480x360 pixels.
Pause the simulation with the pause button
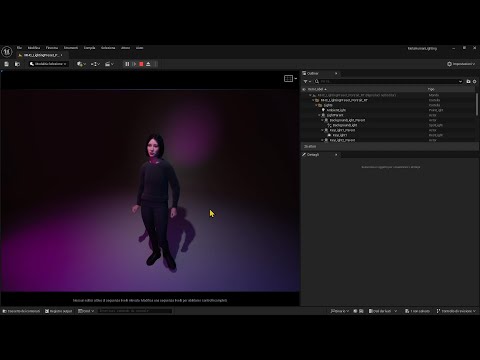click(x=127, y=64)
